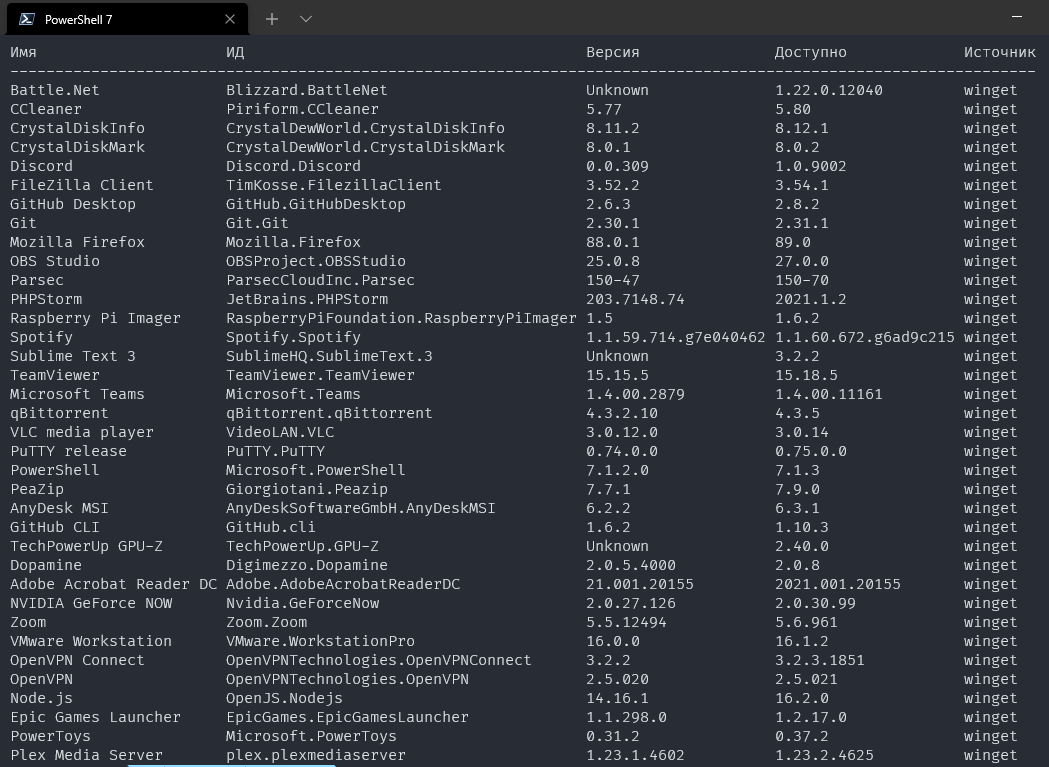Open a new terminal tab
The height and width of the screenshot is (767, 1049).
click(272, 19)
